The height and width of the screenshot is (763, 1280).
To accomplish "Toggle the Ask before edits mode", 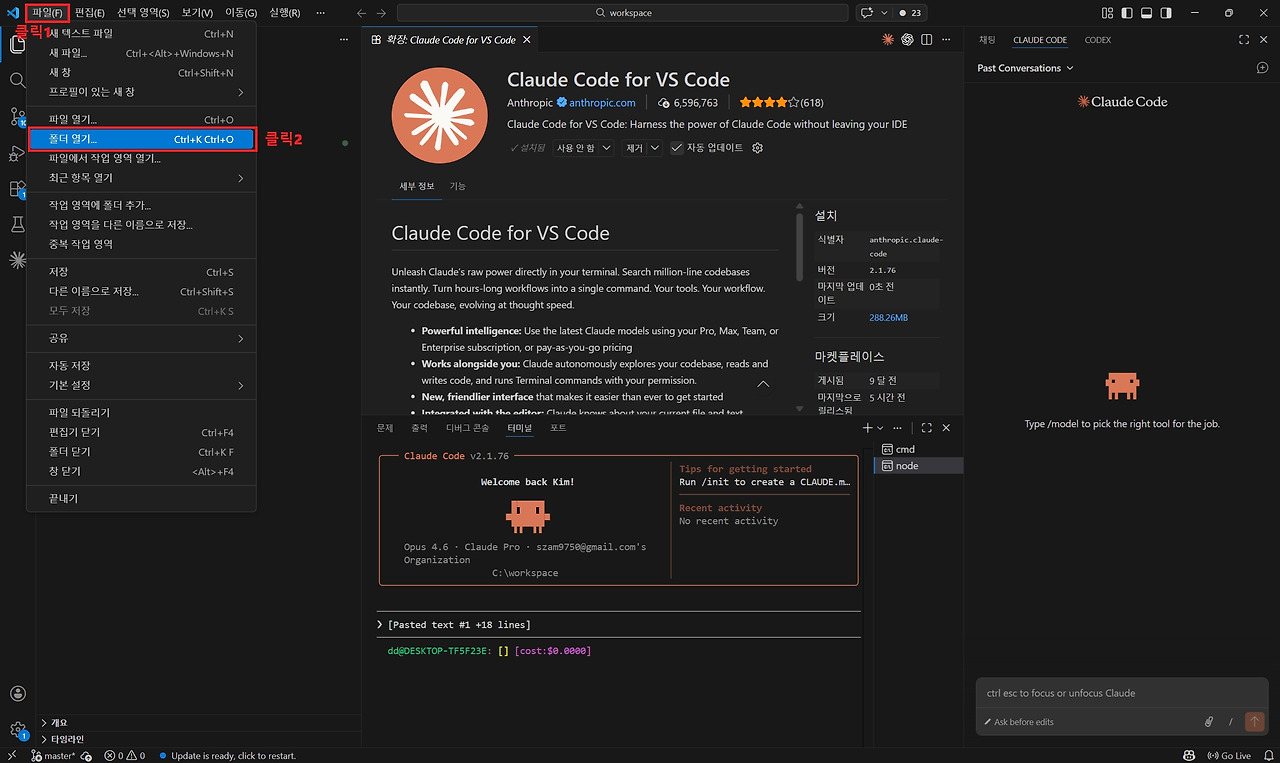I will [1018, 722].
